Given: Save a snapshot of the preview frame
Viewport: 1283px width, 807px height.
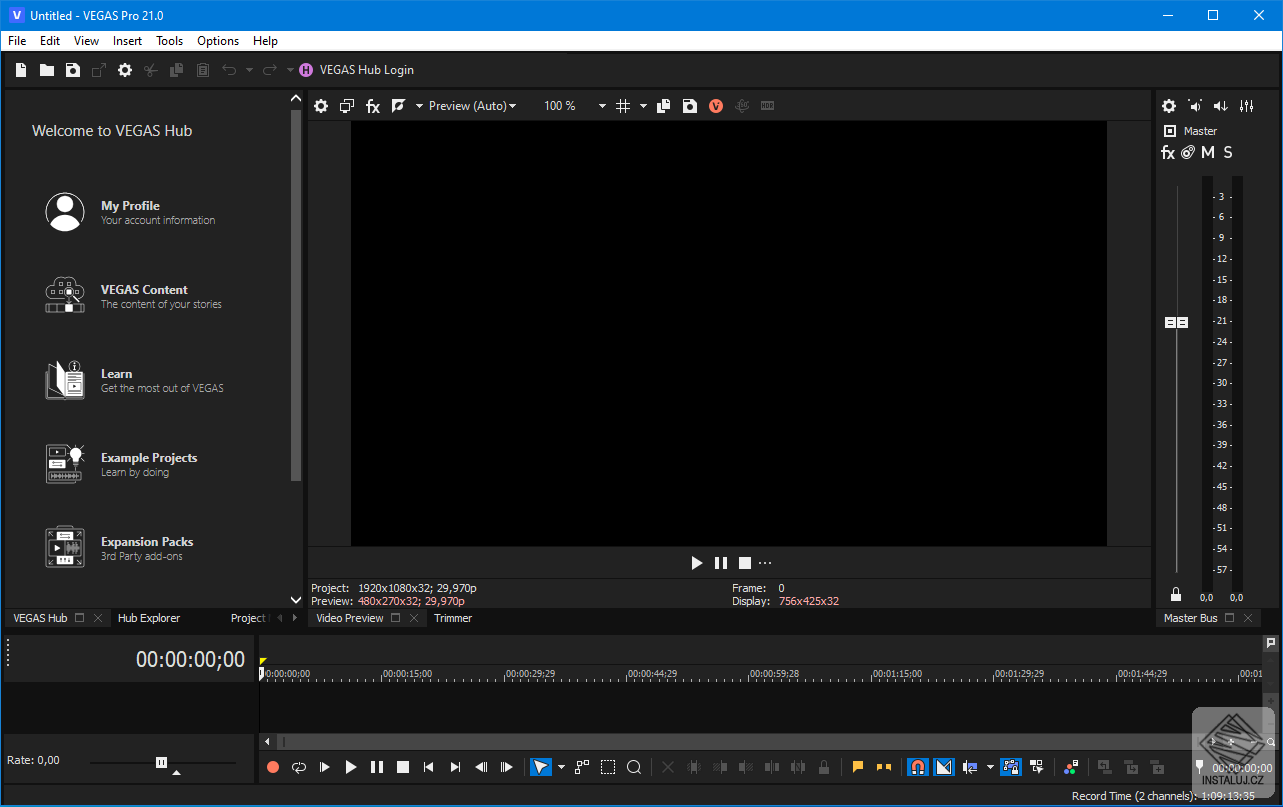Looking at the screenshot, I should click(x=690, y=105).
